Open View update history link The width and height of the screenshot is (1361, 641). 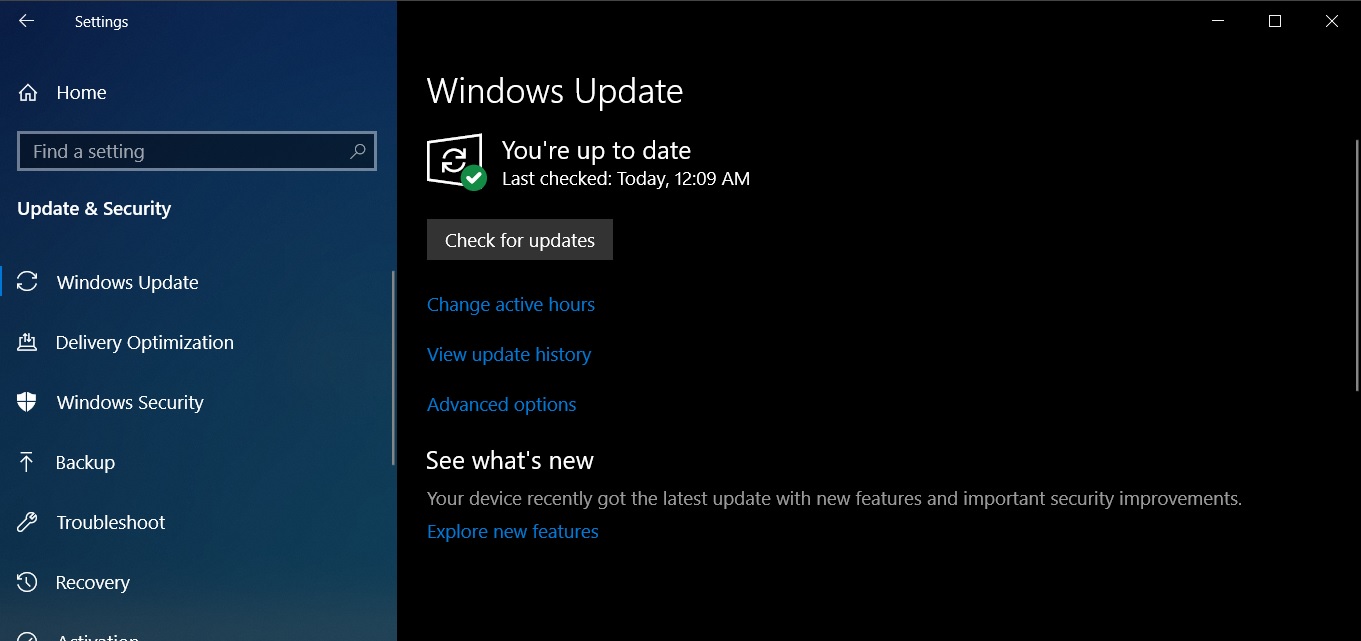(509, 355)
